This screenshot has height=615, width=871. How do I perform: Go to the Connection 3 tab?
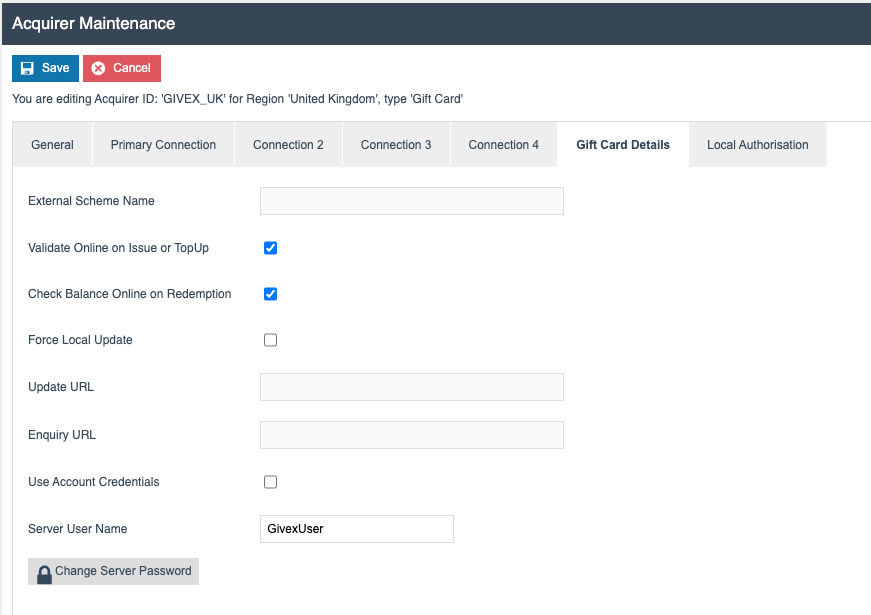point(396,144)
